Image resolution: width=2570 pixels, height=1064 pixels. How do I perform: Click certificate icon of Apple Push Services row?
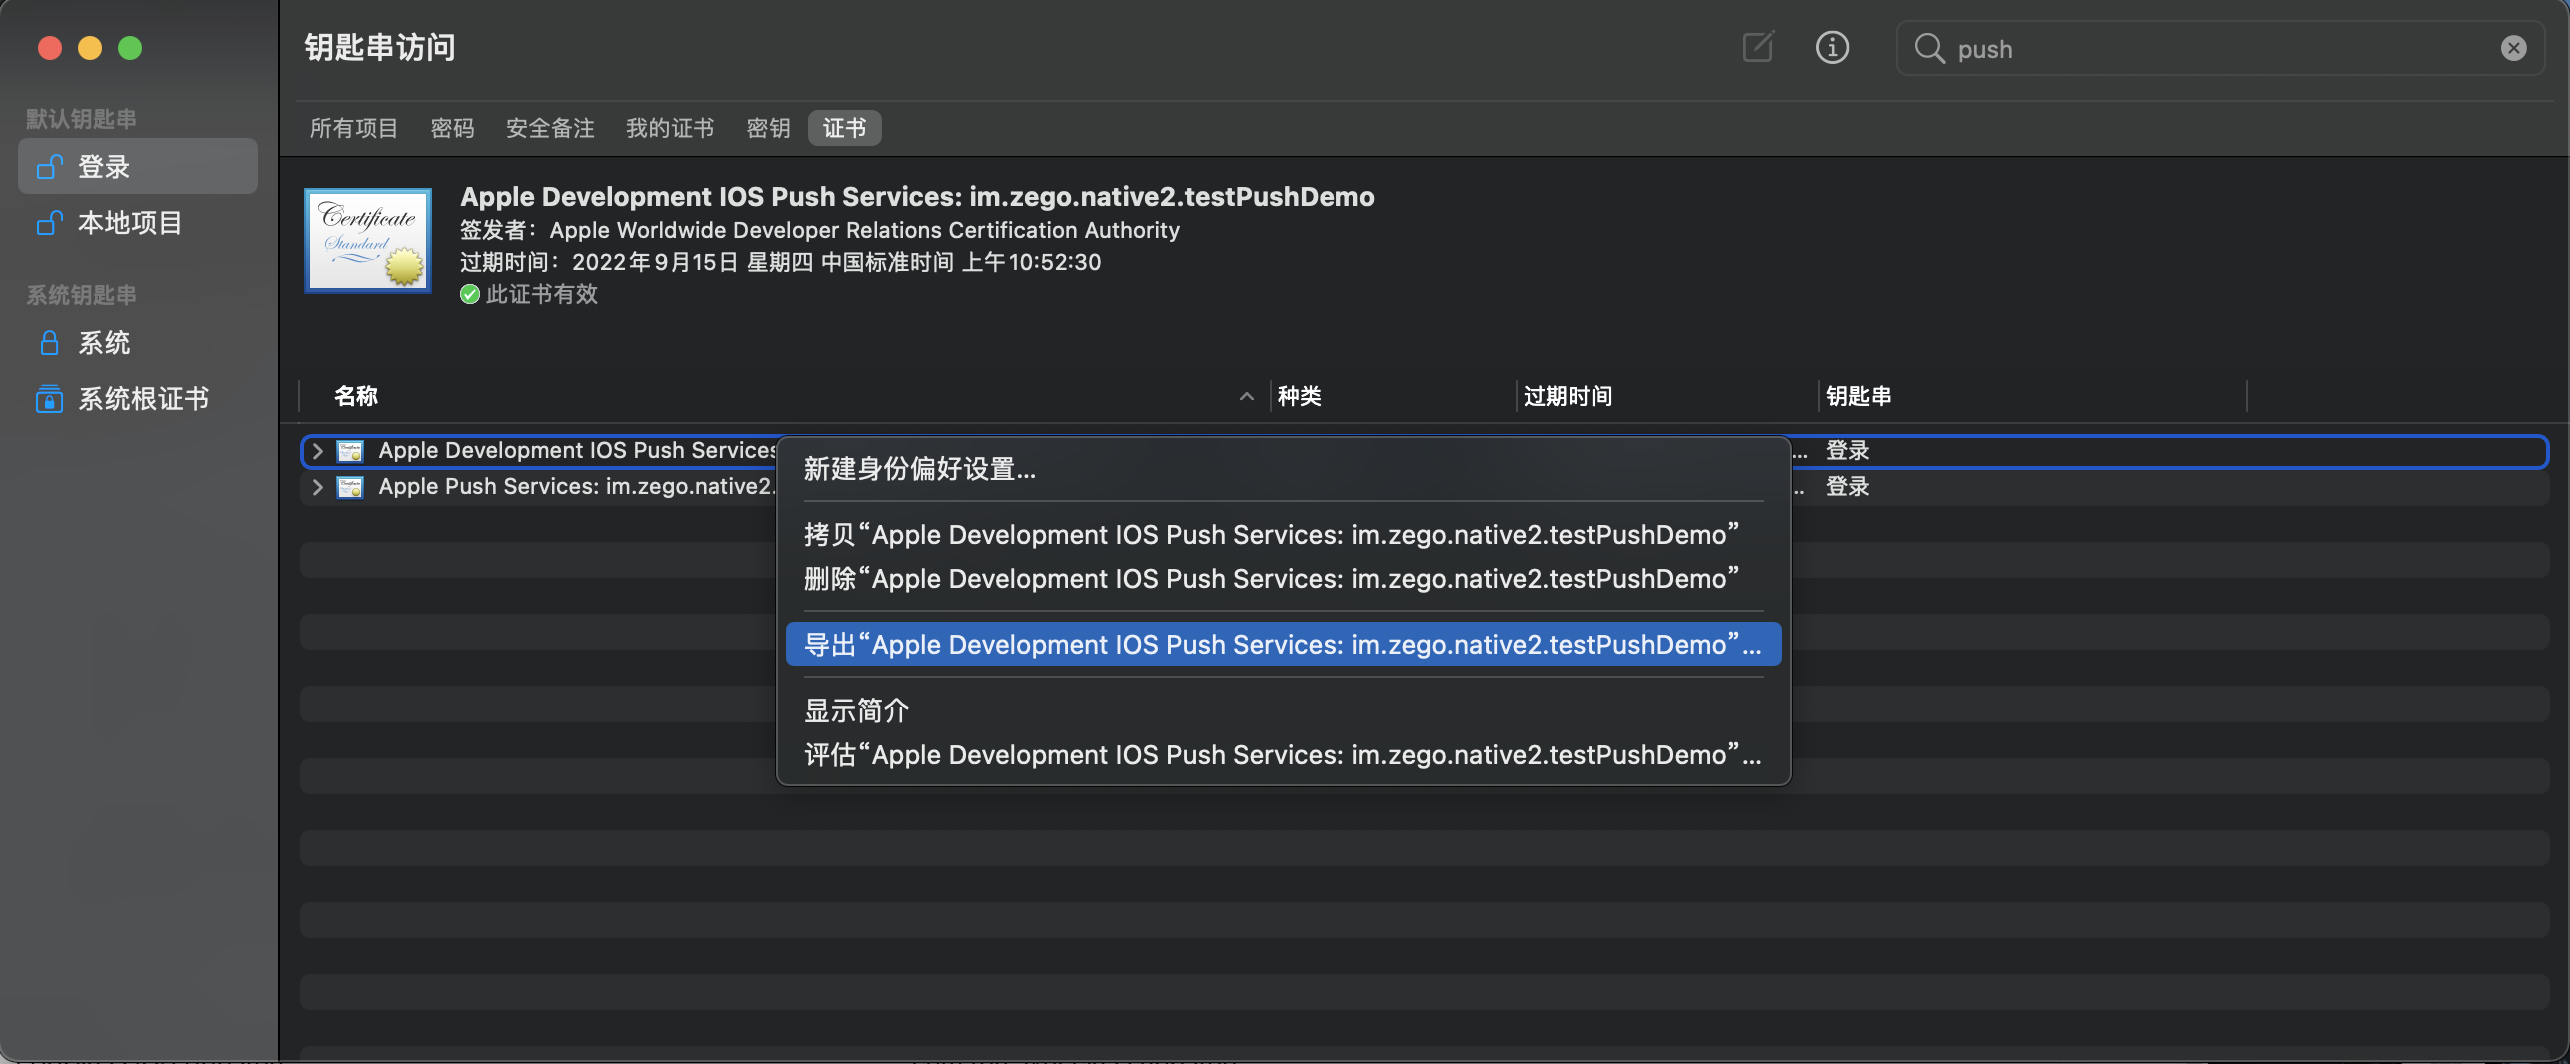point(350,487)
